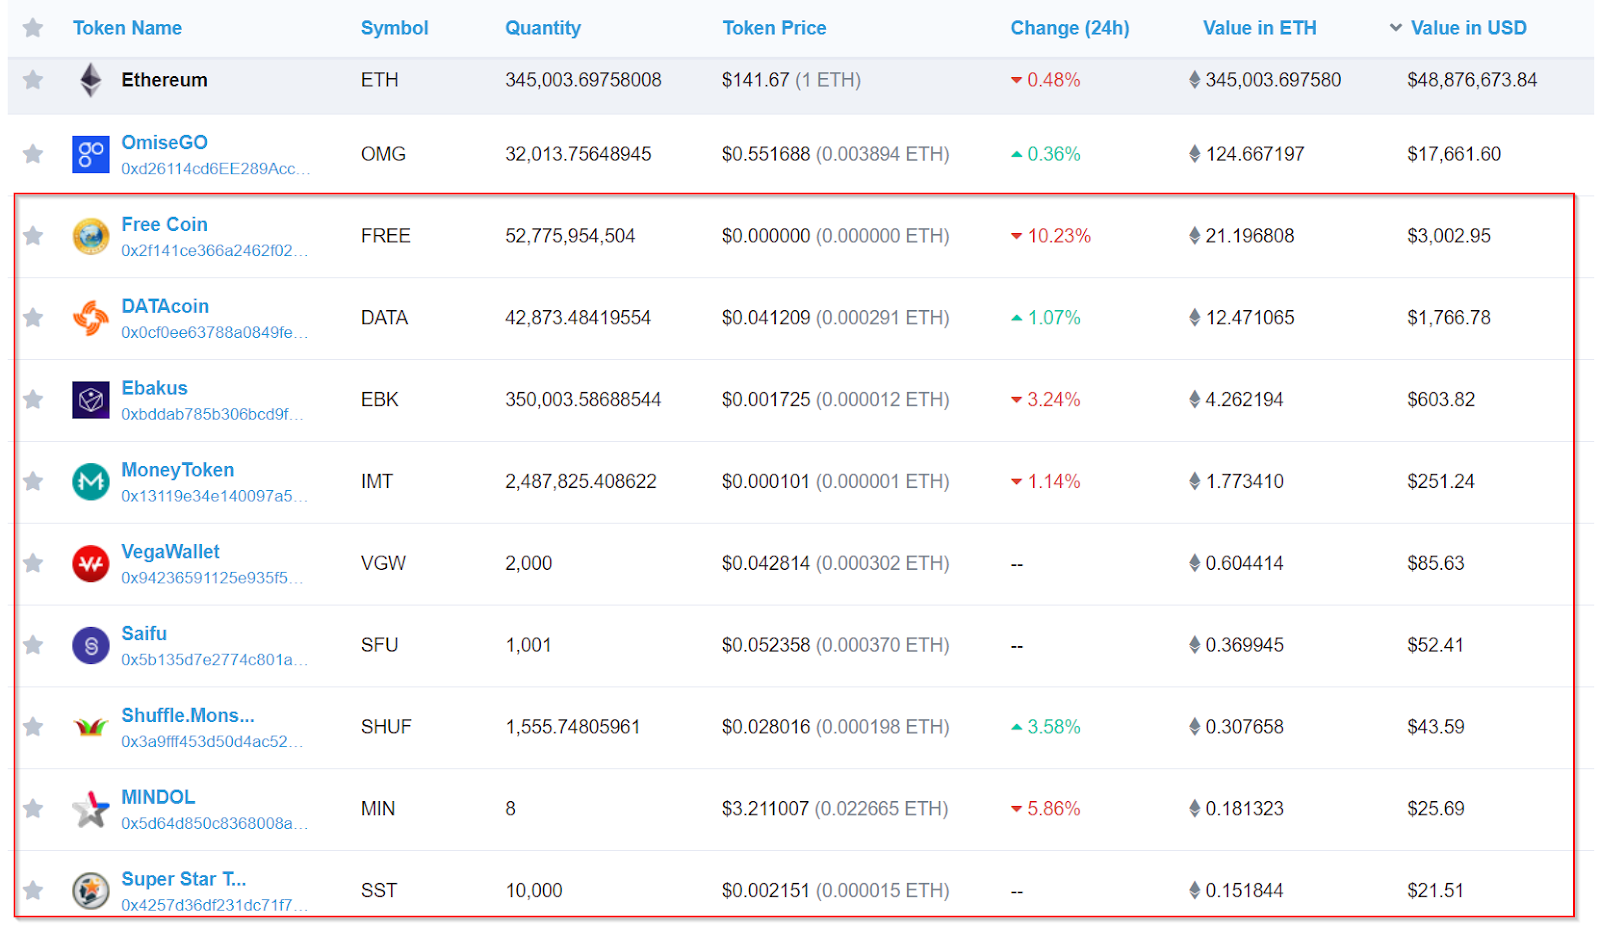Open the OmiseGO token link
Screen dimensions: 1600x930
[x=164, y=142]
